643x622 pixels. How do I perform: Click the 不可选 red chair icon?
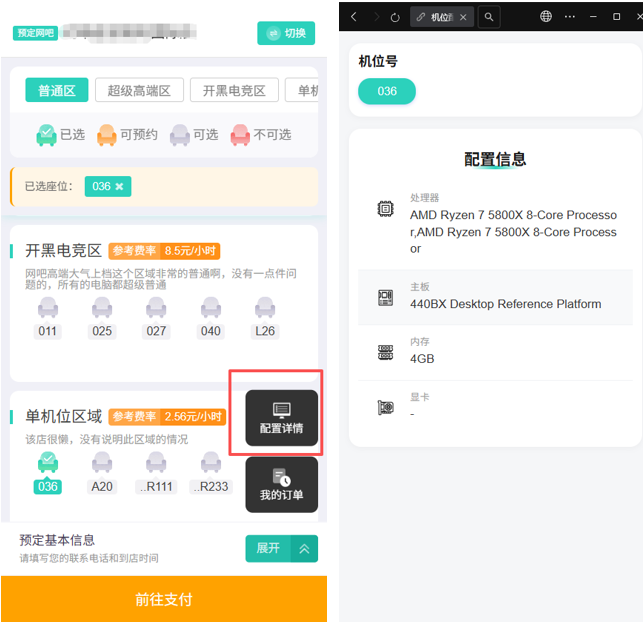(240, 135)
